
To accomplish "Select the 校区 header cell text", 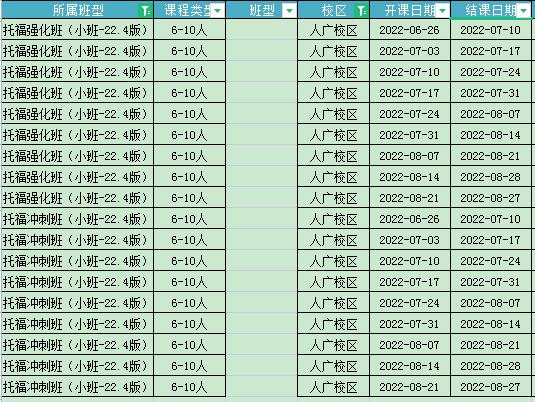I will coord(334,11).
